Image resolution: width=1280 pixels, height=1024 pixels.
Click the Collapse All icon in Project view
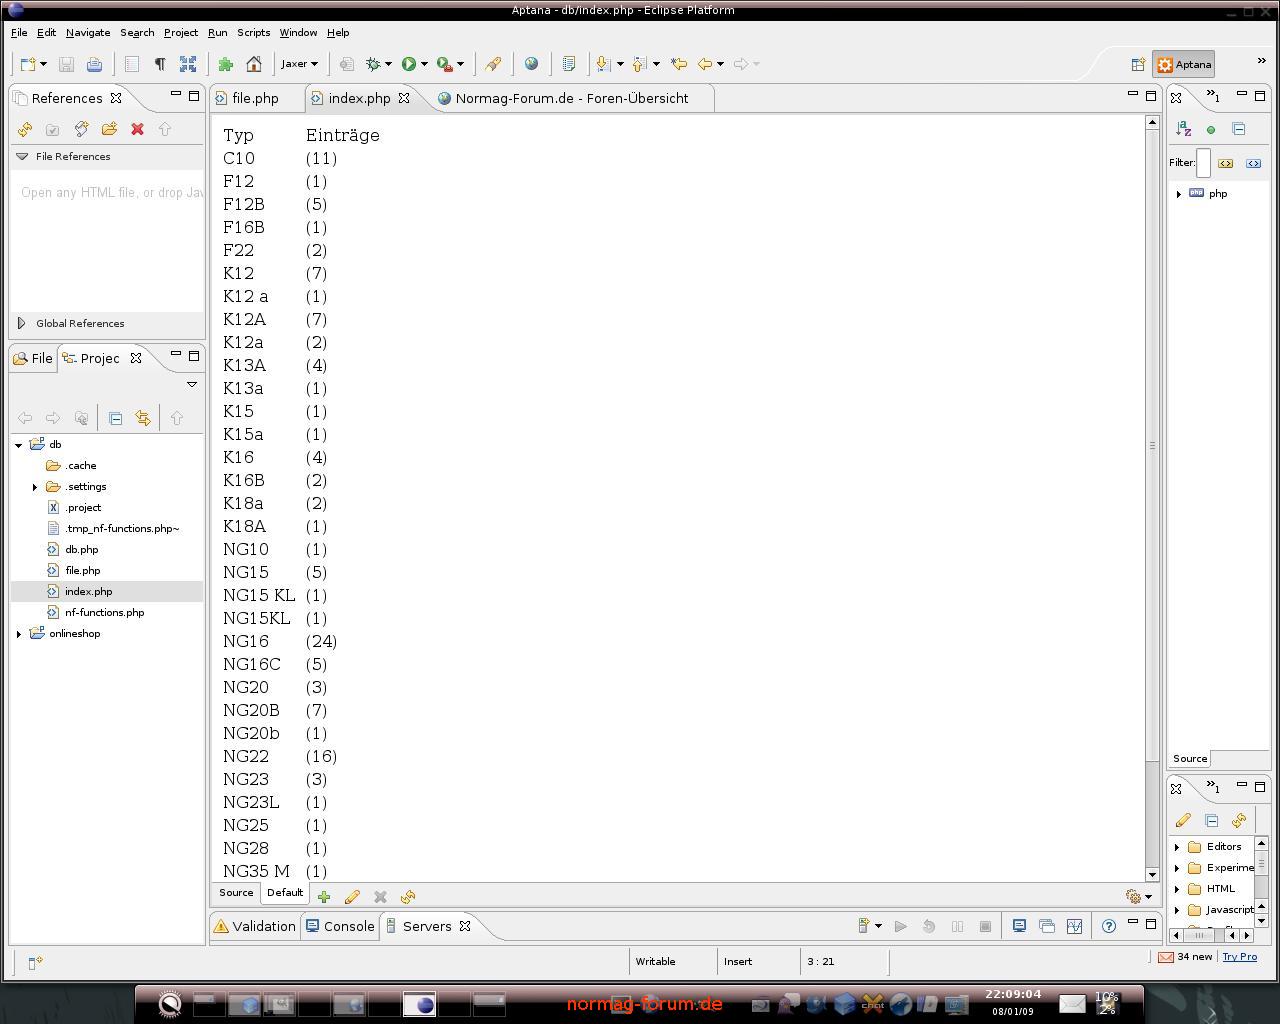click(116, 418)
